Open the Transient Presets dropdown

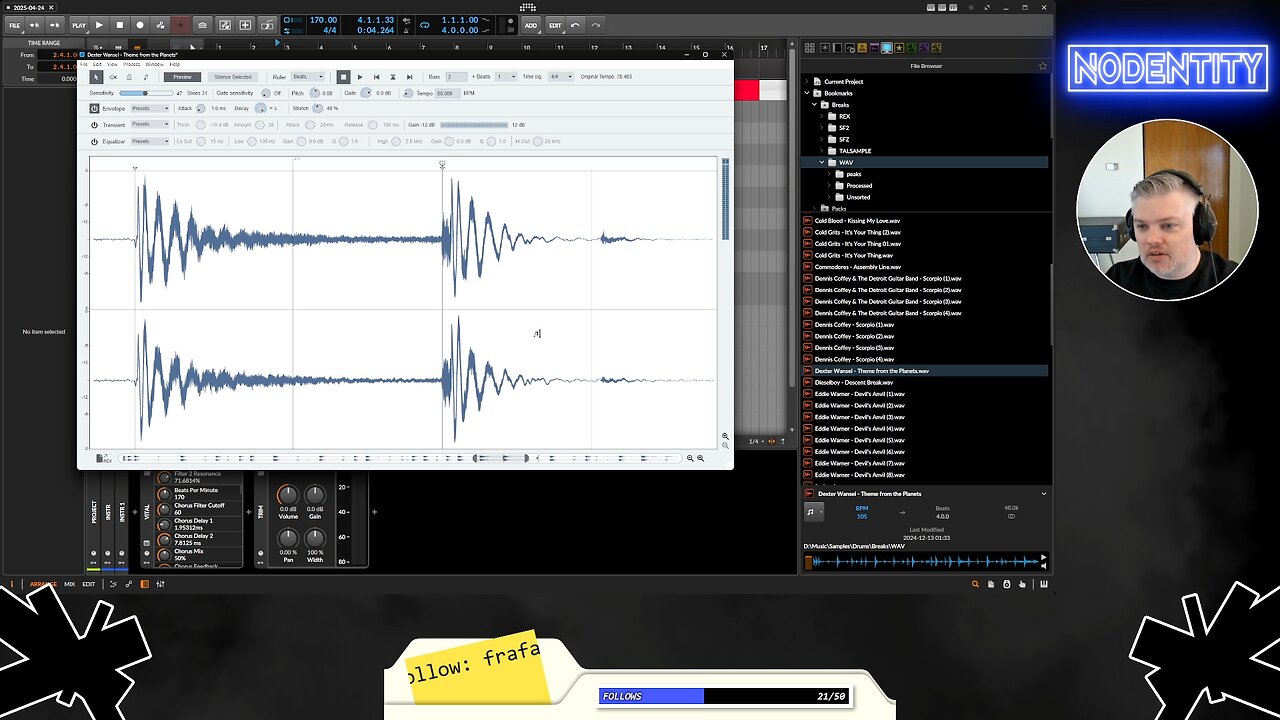click(x=150, y=124)
